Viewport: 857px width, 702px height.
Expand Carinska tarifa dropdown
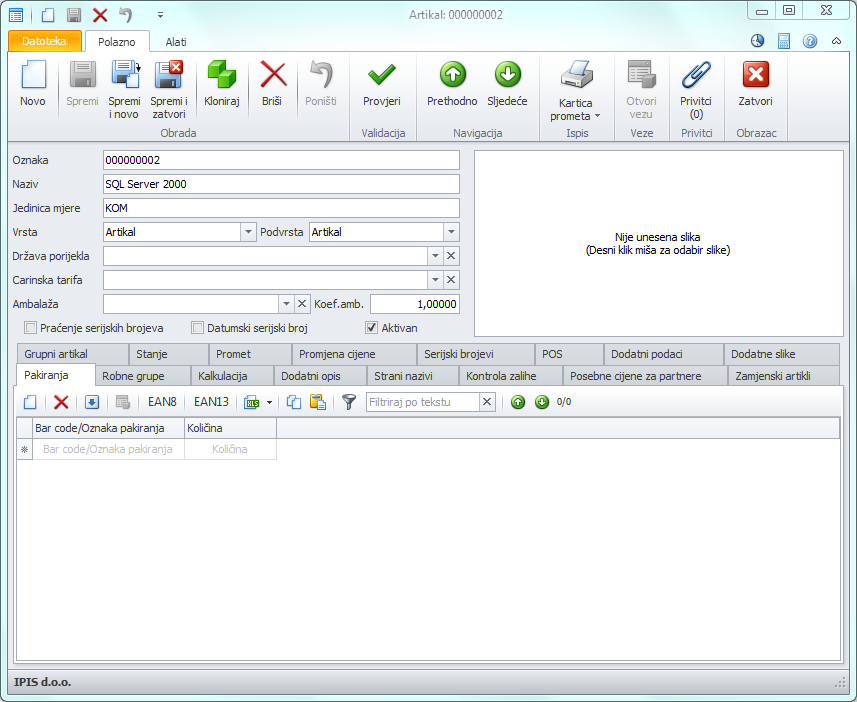coord(435,280)
